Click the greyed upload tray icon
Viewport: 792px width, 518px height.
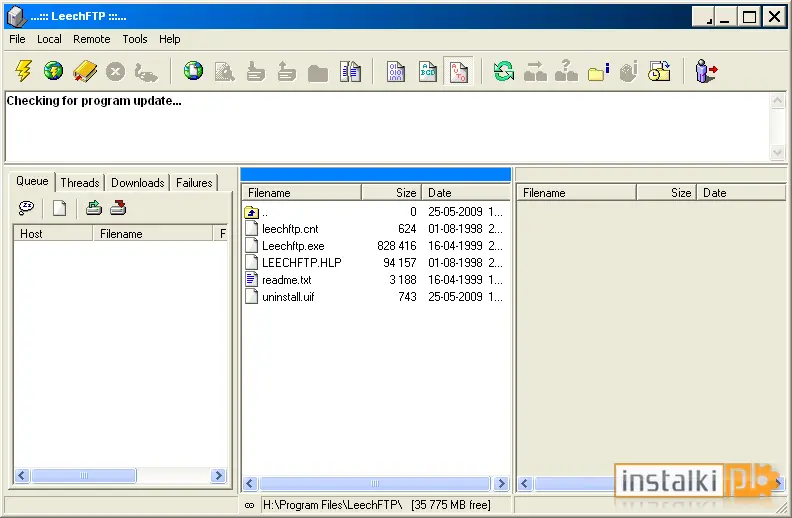[x=286, y=72]
